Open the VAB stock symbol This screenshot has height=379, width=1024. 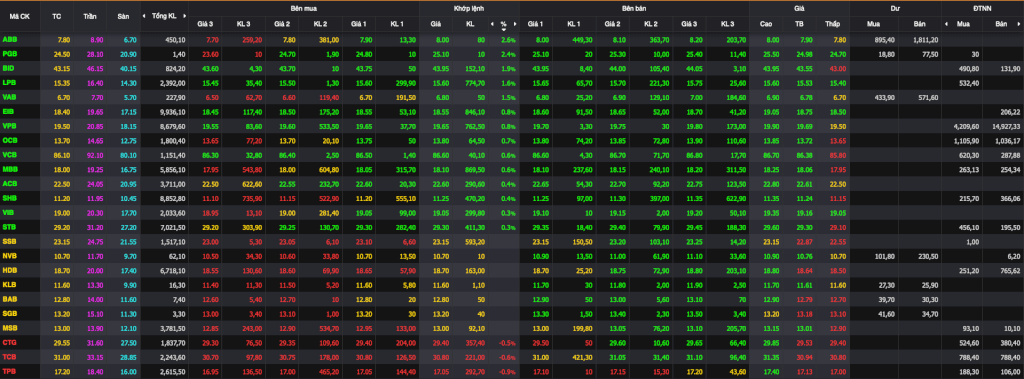(10, 97)
